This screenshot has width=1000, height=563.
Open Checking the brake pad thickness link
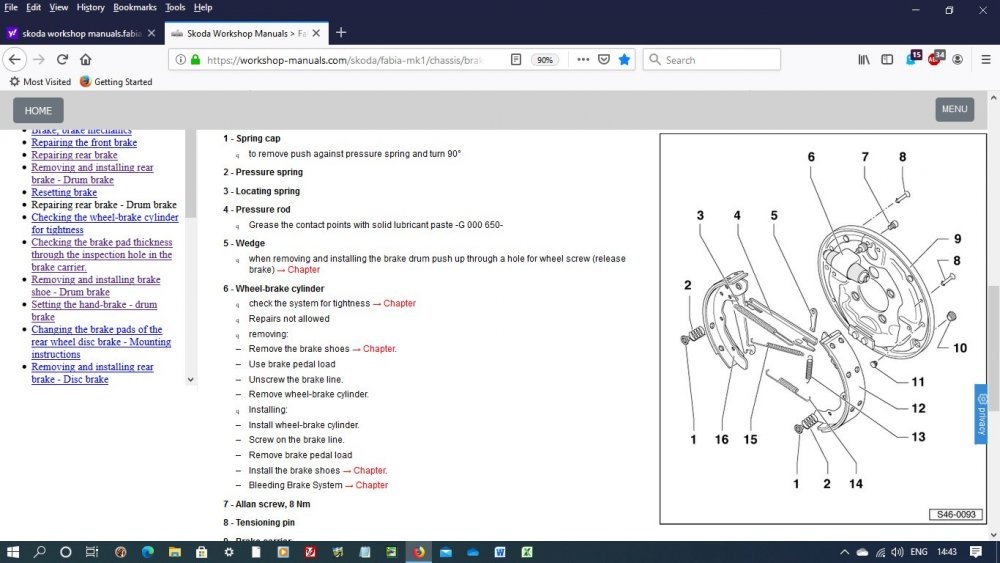pyautogui.click(x=102, y=254)
